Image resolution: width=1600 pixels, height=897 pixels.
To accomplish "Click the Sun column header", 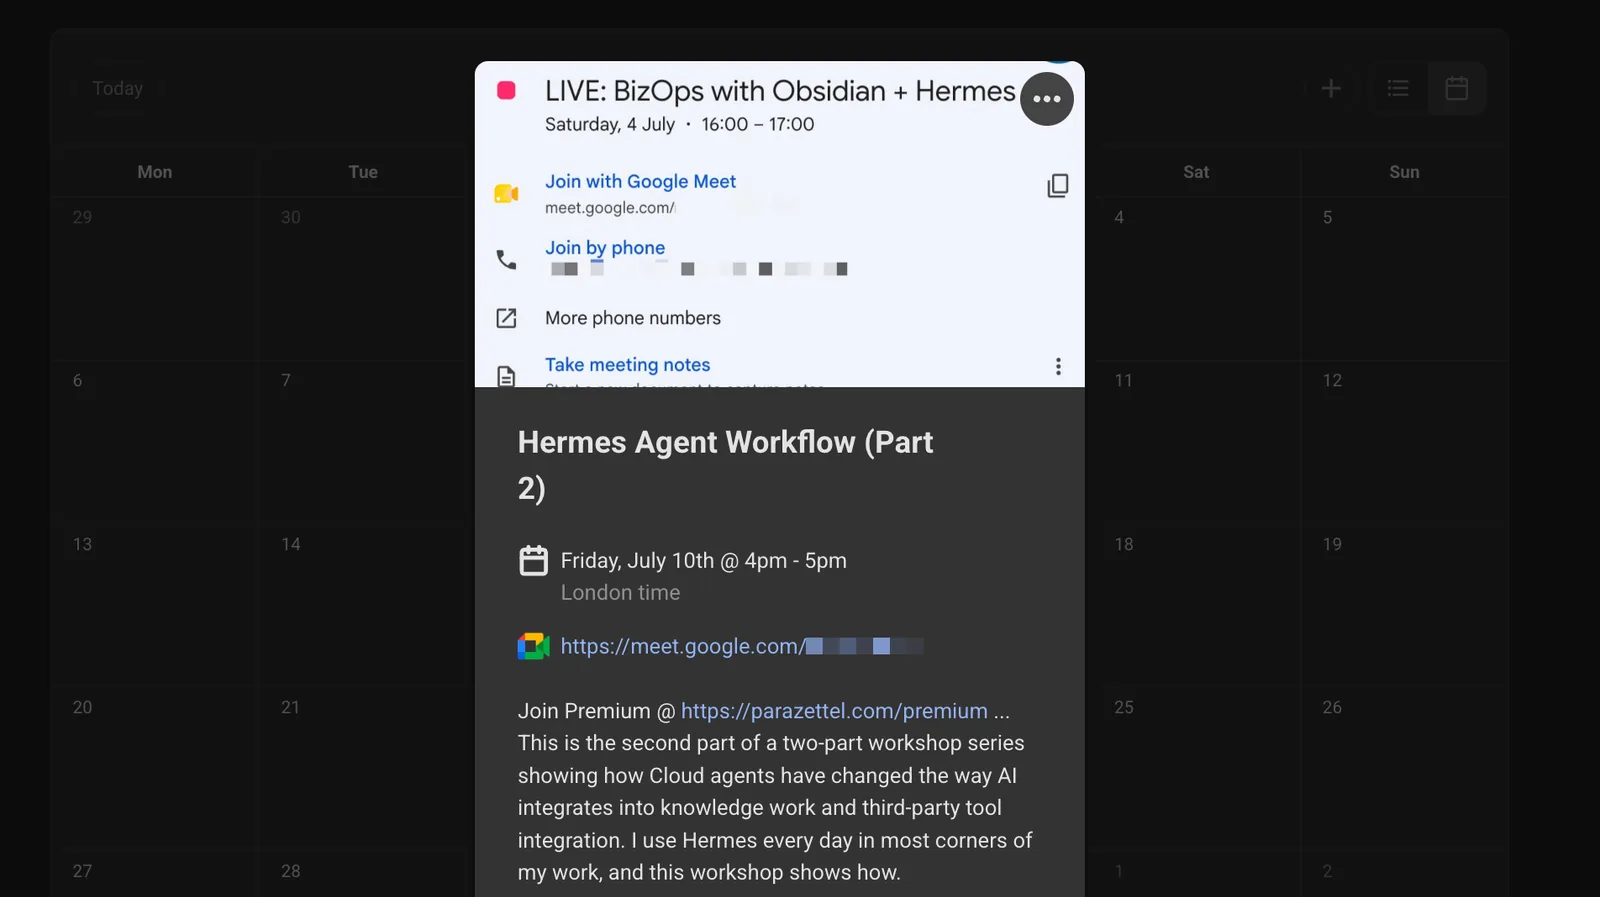I will (x=1404, y=172).
